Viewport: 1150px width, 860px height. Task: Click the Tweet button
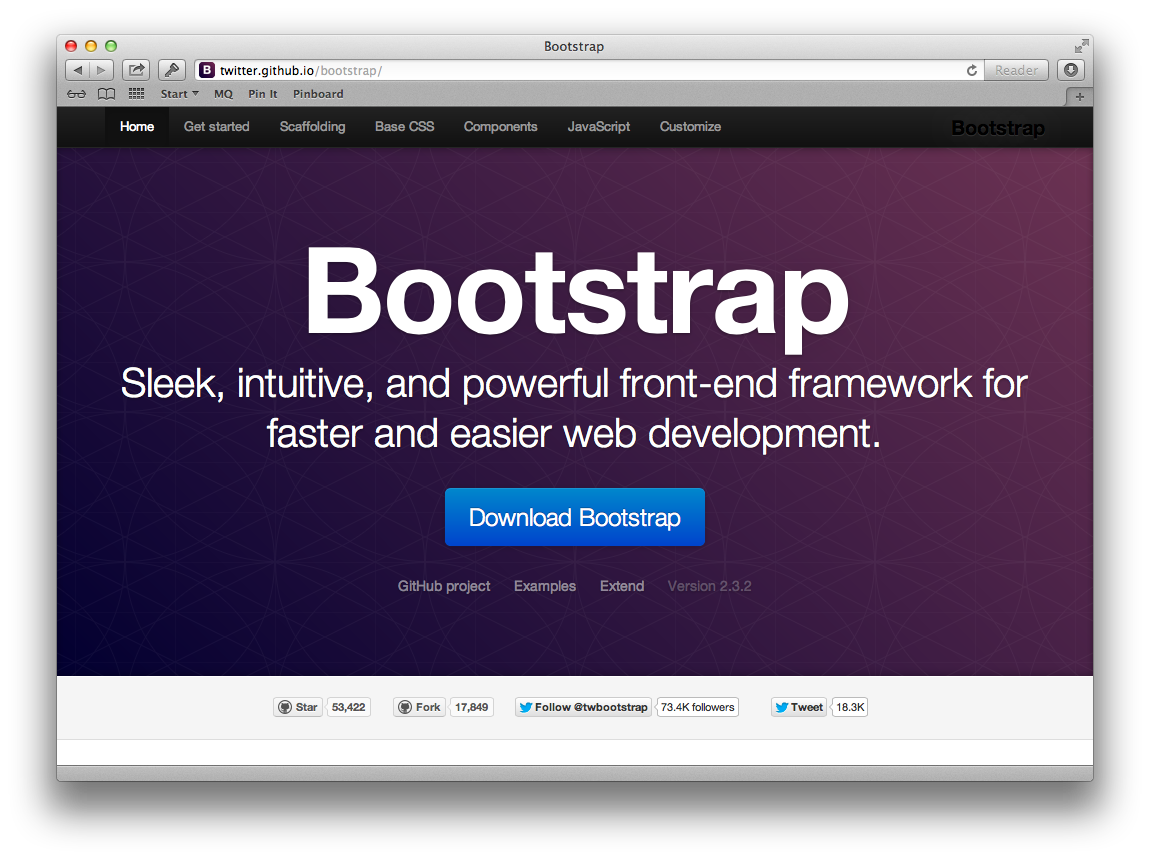[799, 707]
